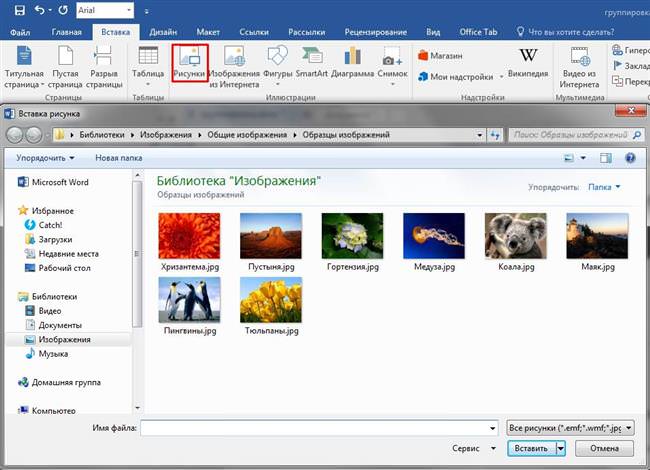Viewport: 650px width, 470px height.
Task: Insert a blank page (Пустая страница)
Action: [x=65, y=68]
